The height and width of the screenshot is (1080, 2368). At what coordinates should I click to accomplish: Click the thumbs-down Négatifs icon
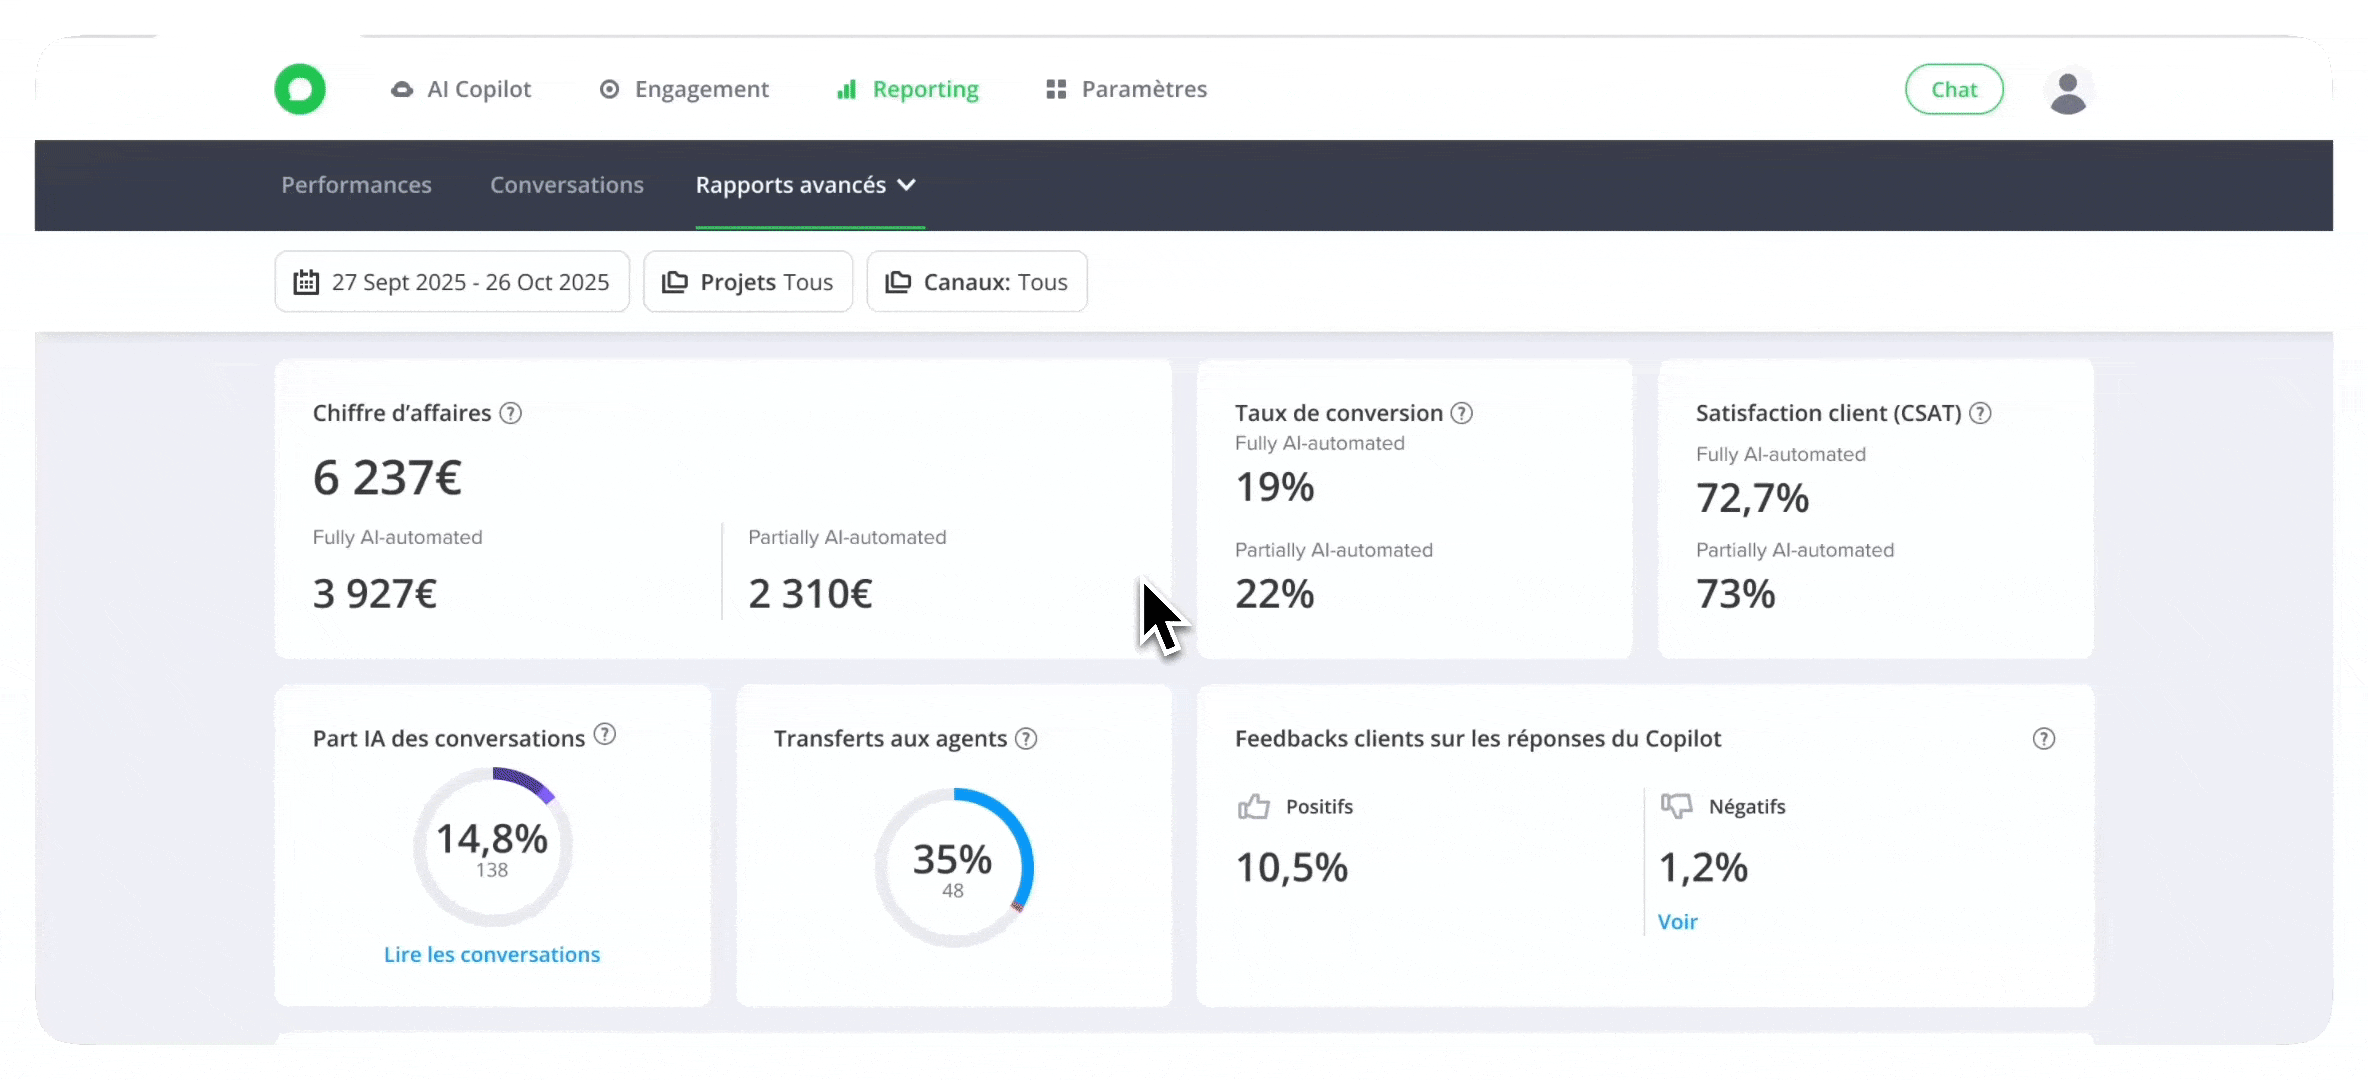point(1676,806)
